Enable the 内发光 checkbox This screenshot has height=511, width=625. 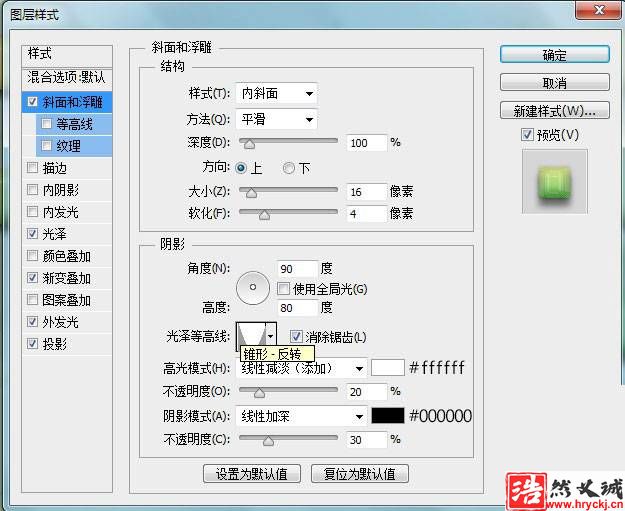(x=32, y=211)
